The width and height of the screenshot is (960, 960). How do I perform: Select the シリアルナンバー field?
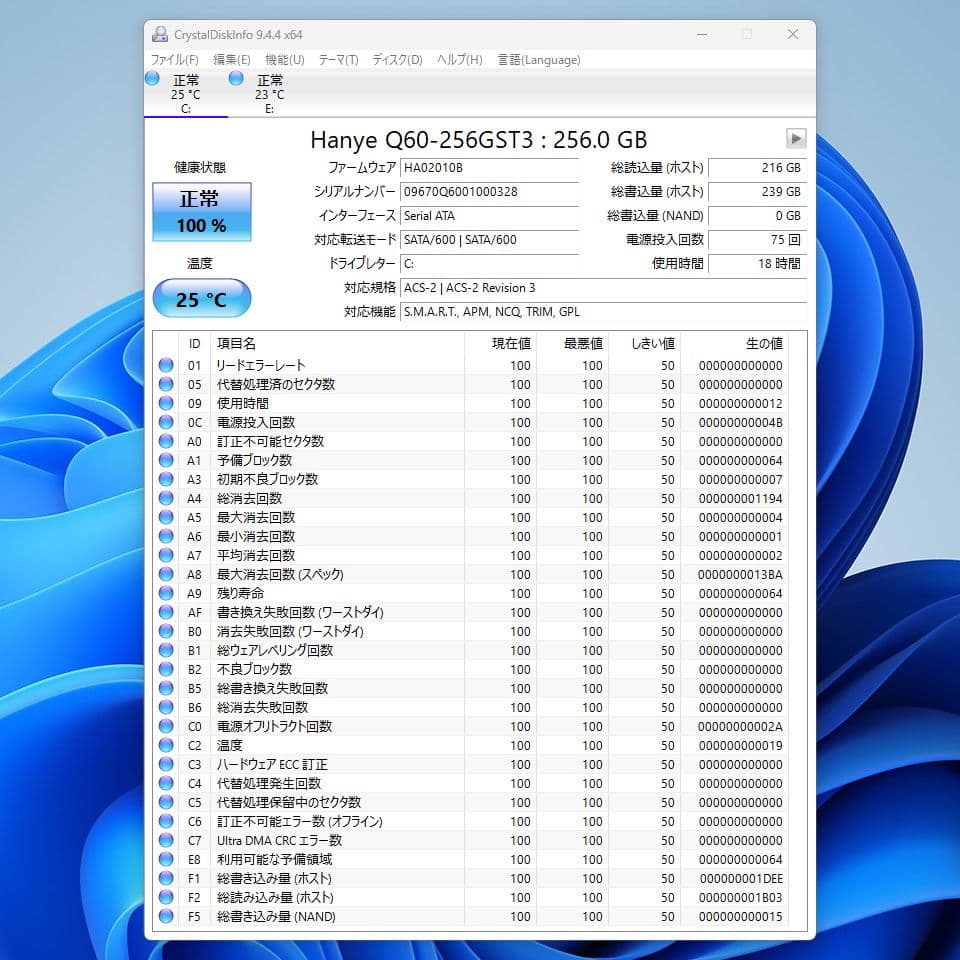[490, 192]
